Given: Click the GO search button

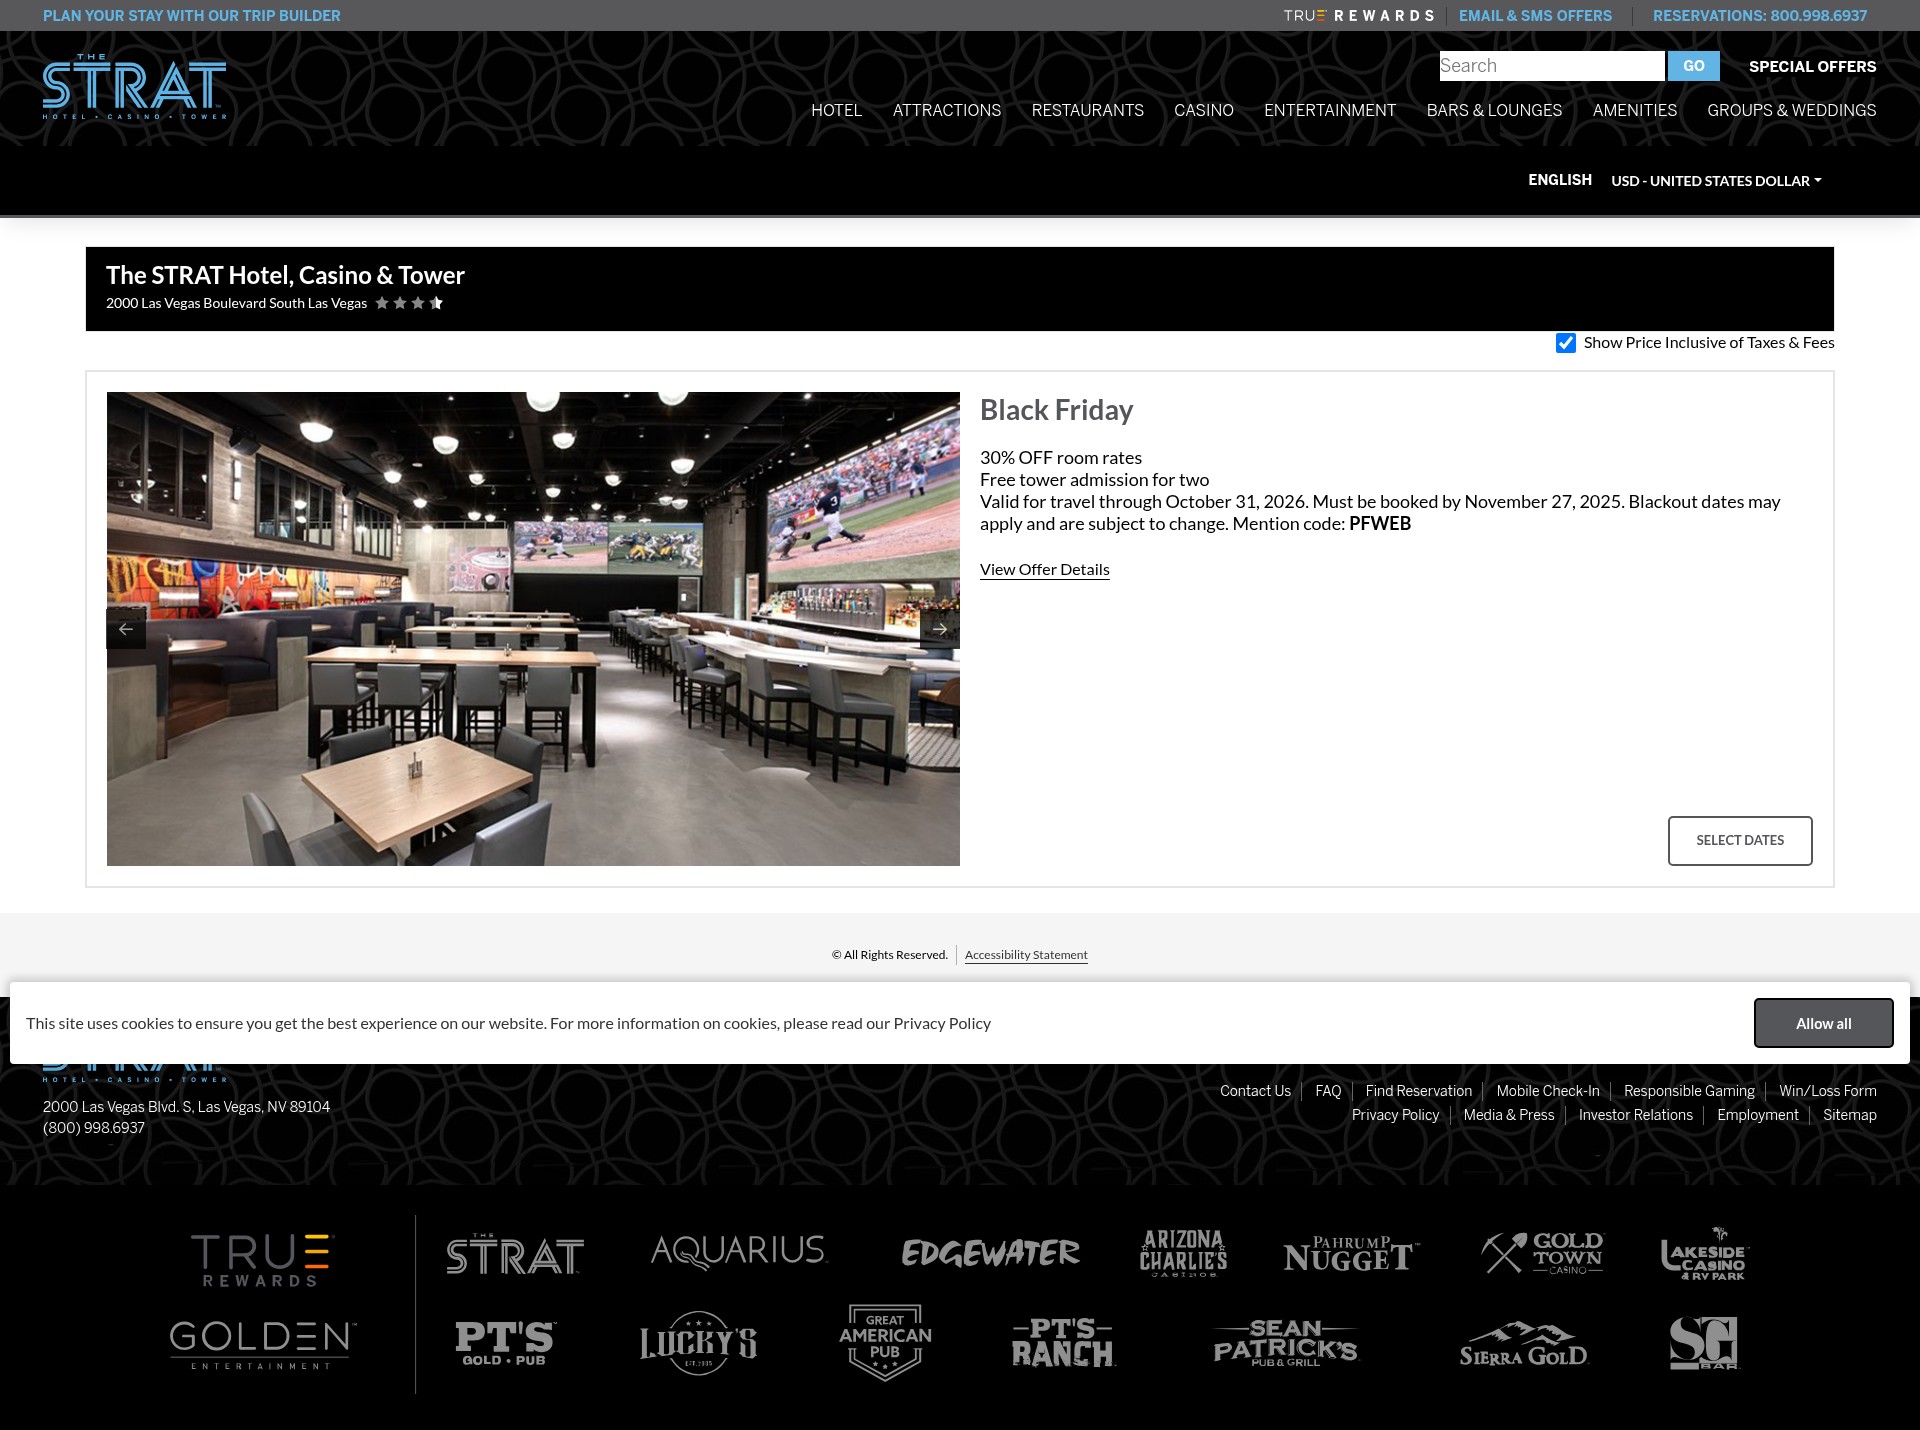Looking at the screenshot, I should pos(1694,66).
